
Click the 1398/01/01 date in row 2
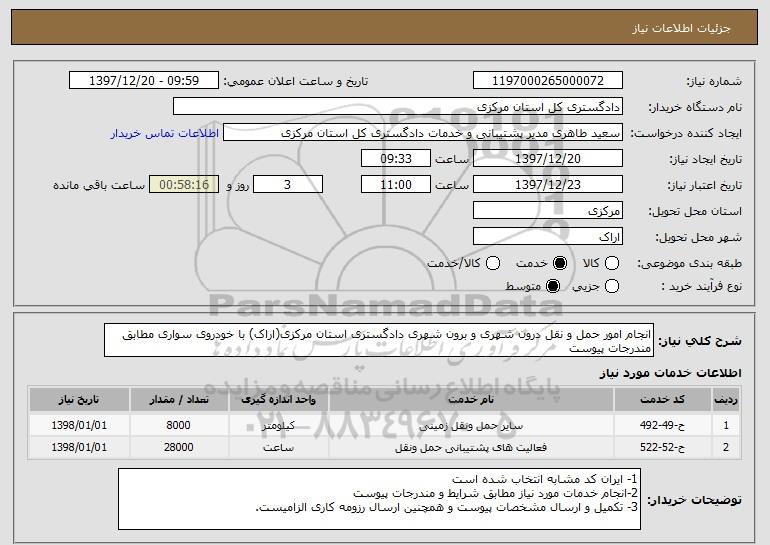coord(79,447)
